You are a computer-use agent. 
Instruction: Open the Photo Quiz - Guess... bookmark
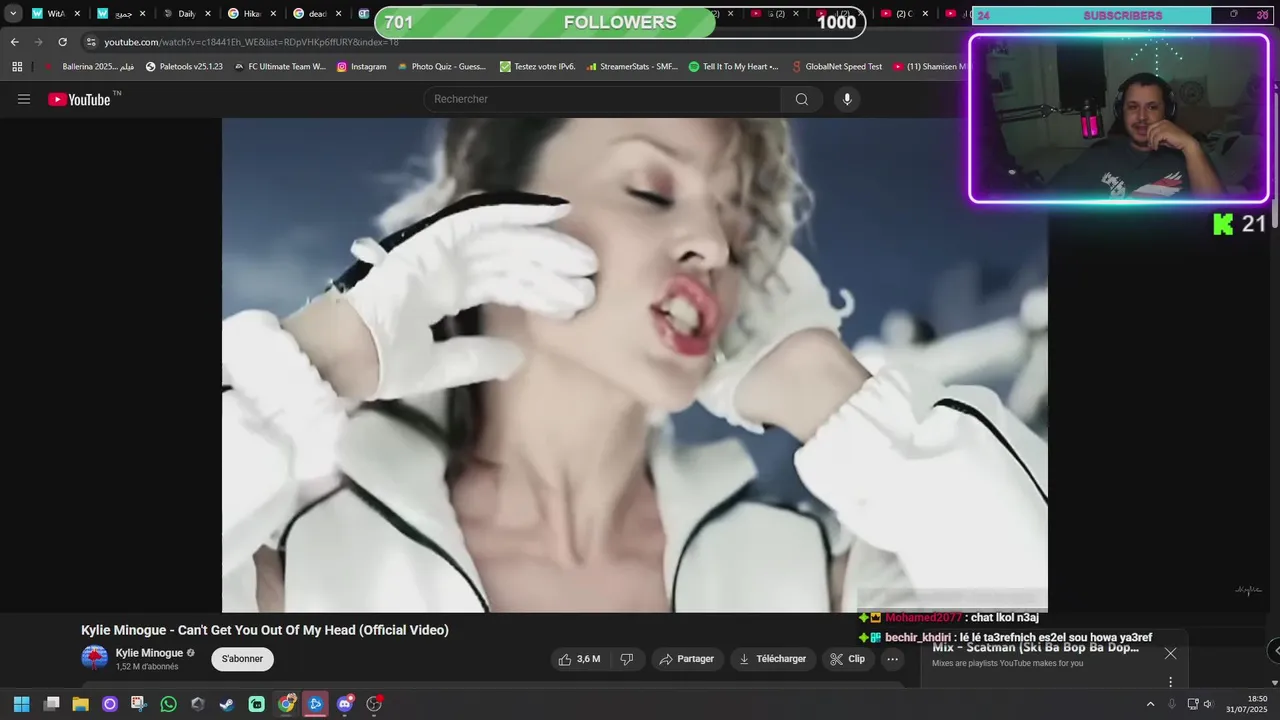pyautogui.click(x=441, y=67)
